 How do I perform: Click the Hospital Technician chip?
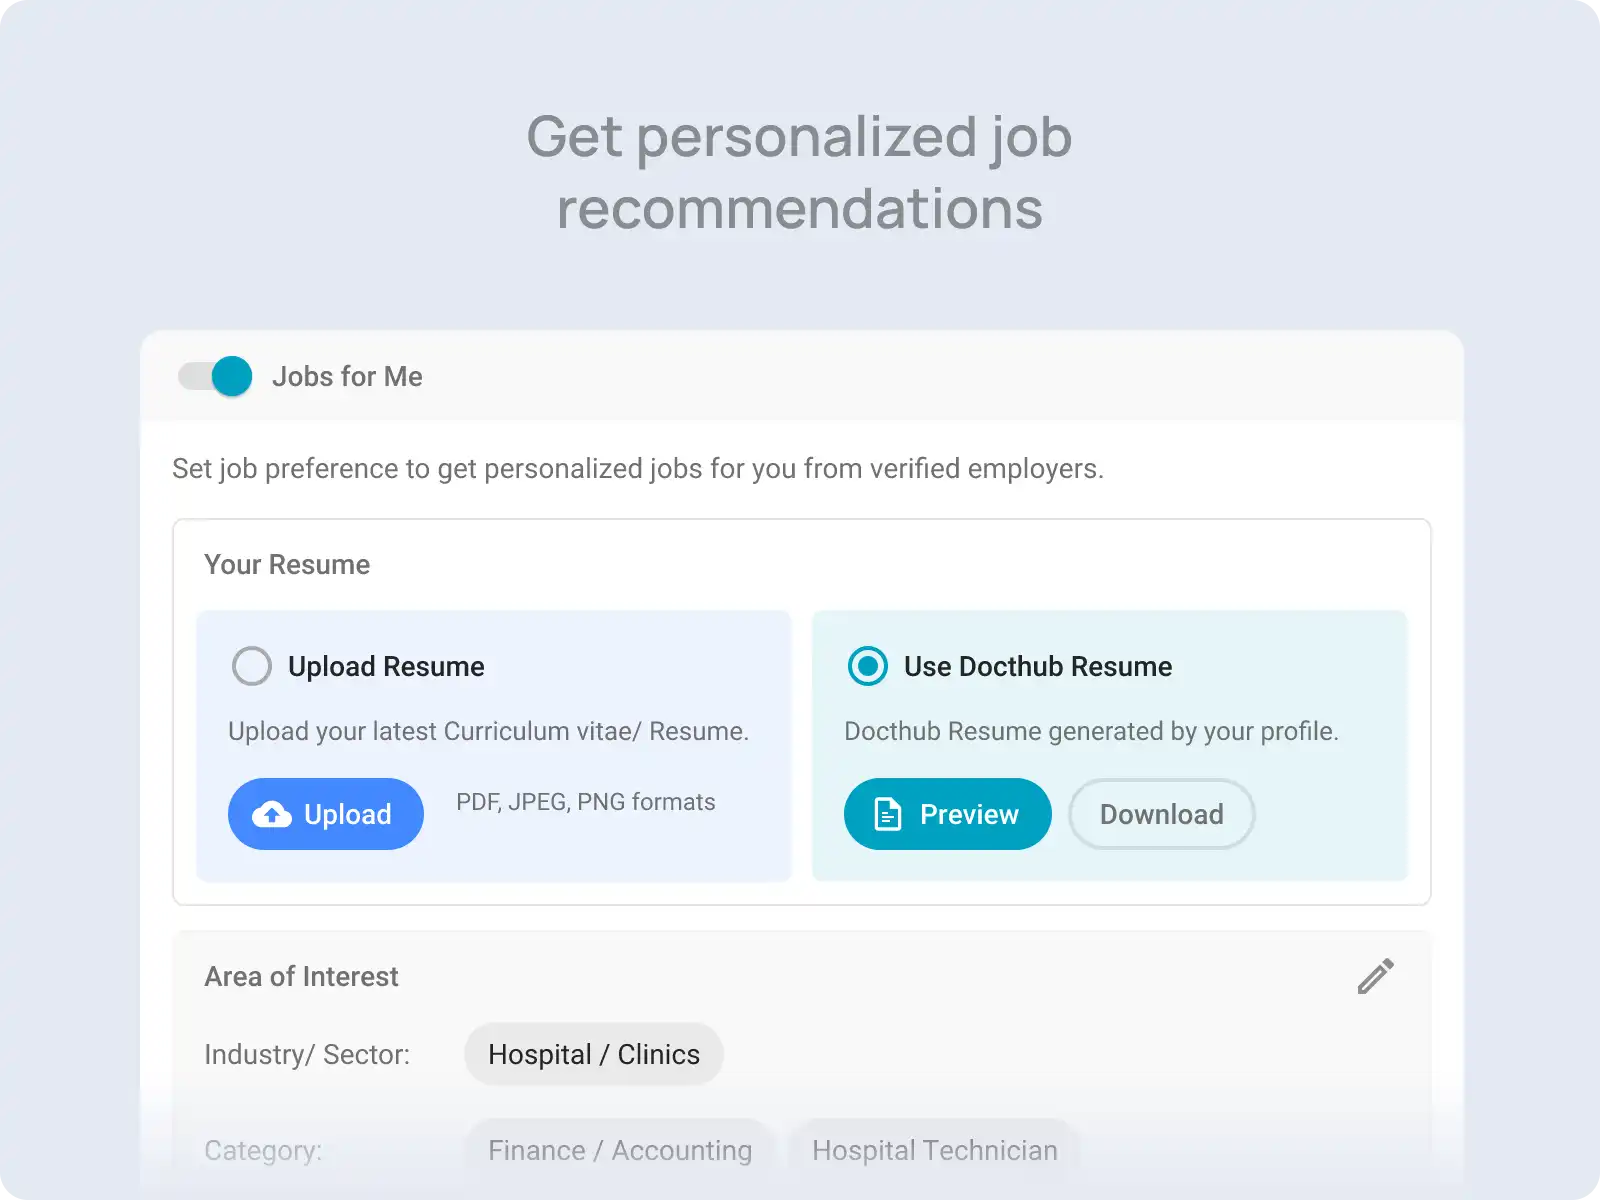[935, 1150]
